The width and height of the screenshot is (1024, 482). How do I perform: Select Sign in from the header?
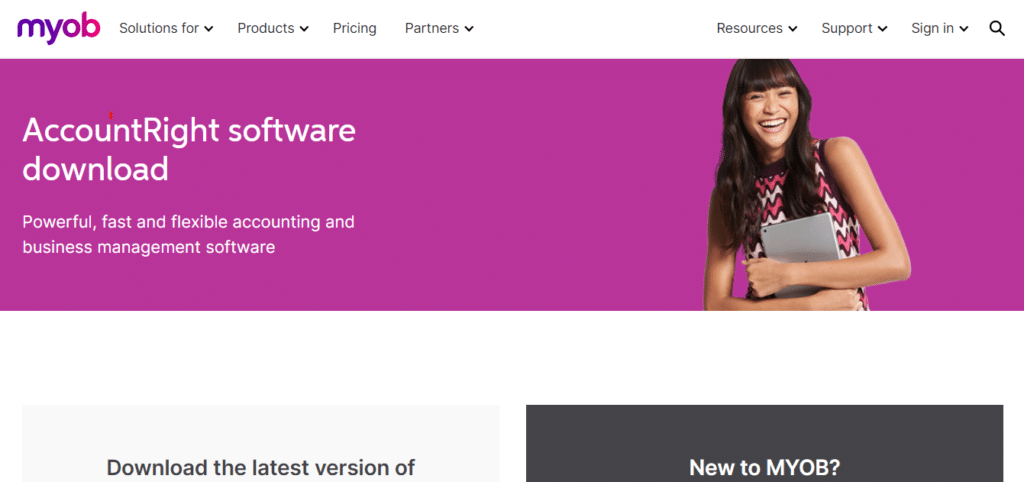[x=932, y=28]
